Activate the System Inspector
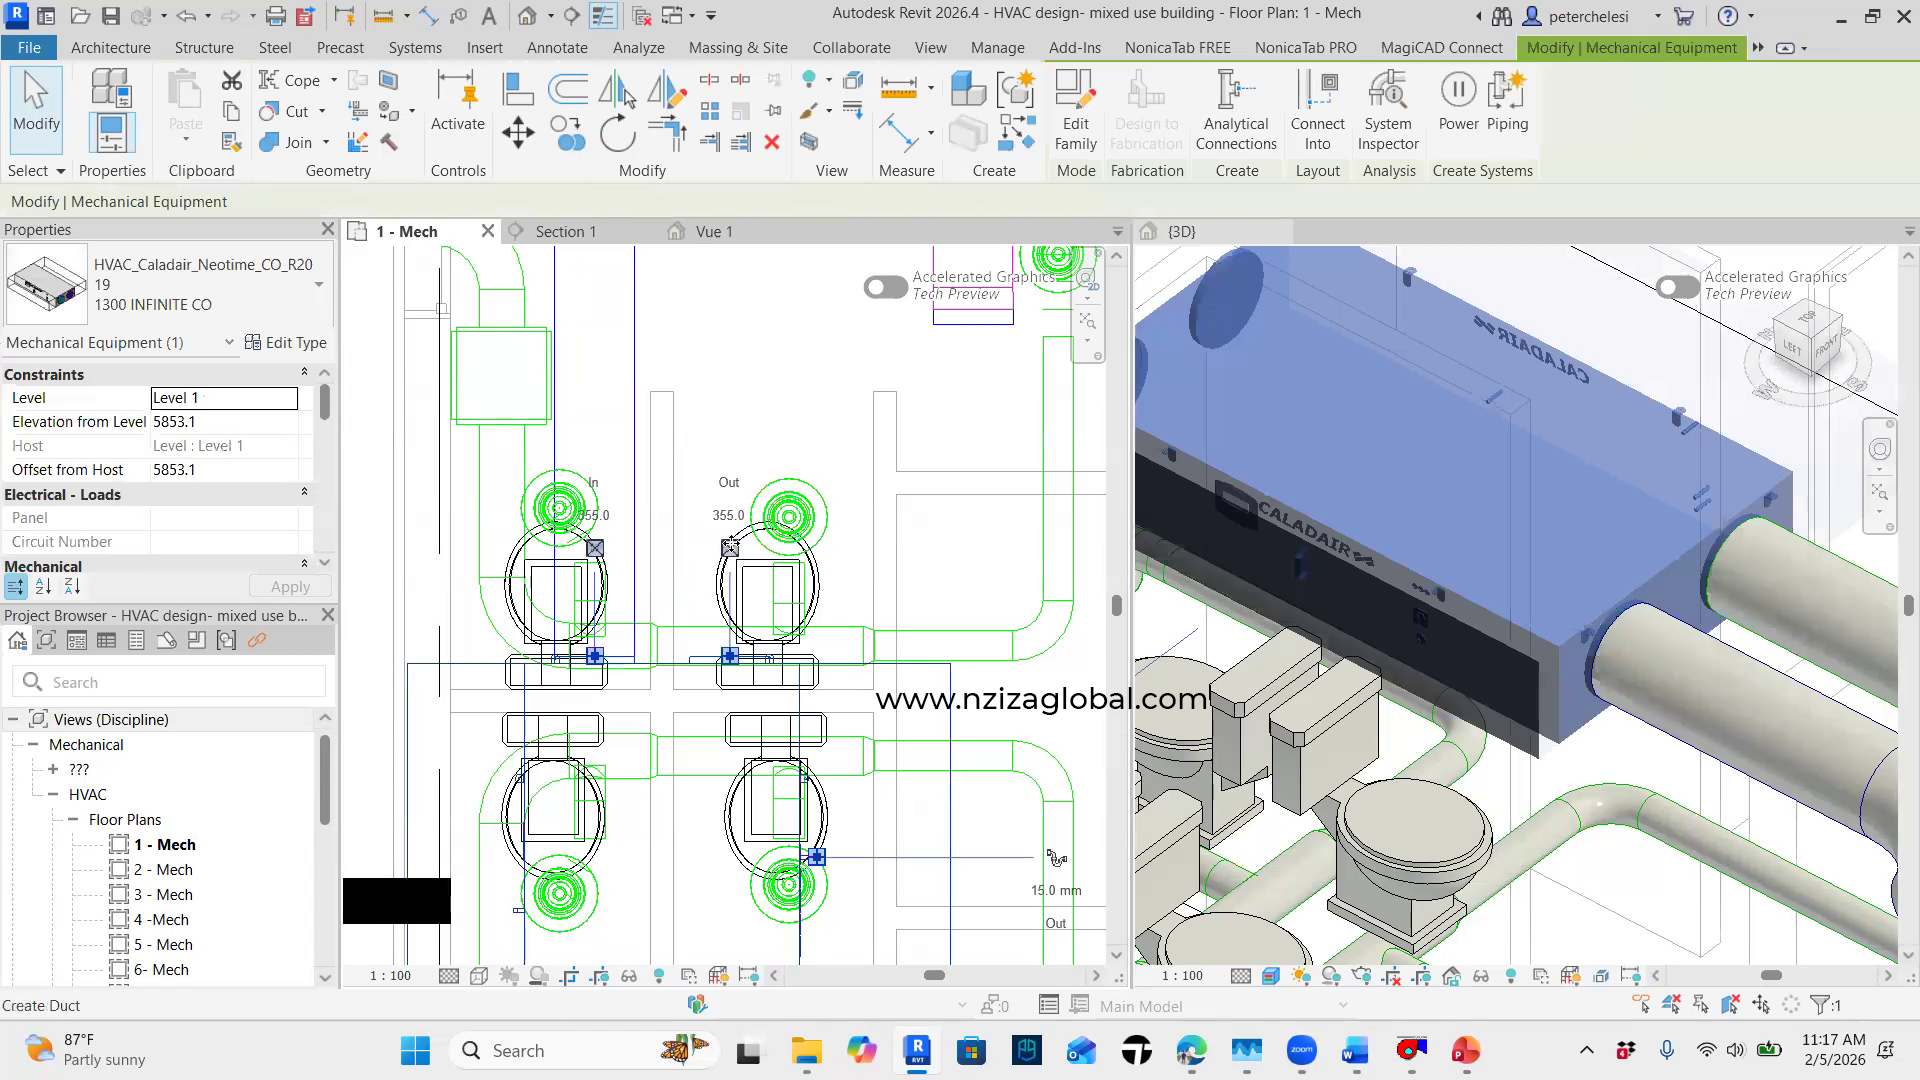1920x1080 pixels. tap(1388, 110)
